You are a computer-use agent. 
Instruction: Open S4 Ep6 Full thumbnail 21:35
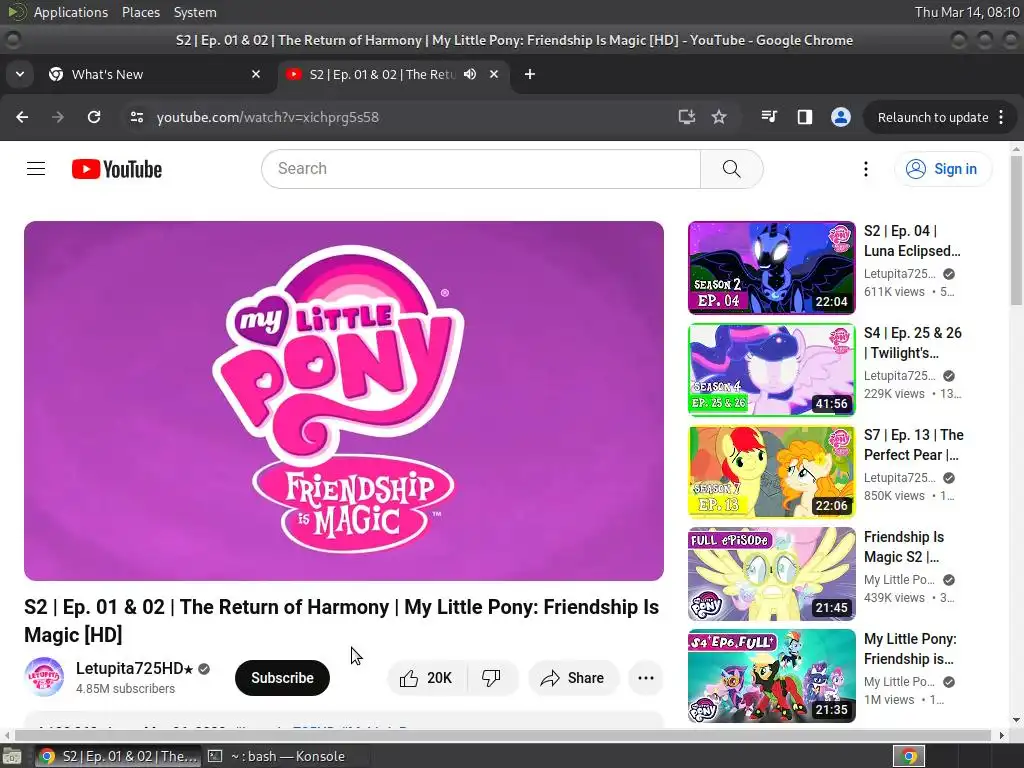point(772,675)
